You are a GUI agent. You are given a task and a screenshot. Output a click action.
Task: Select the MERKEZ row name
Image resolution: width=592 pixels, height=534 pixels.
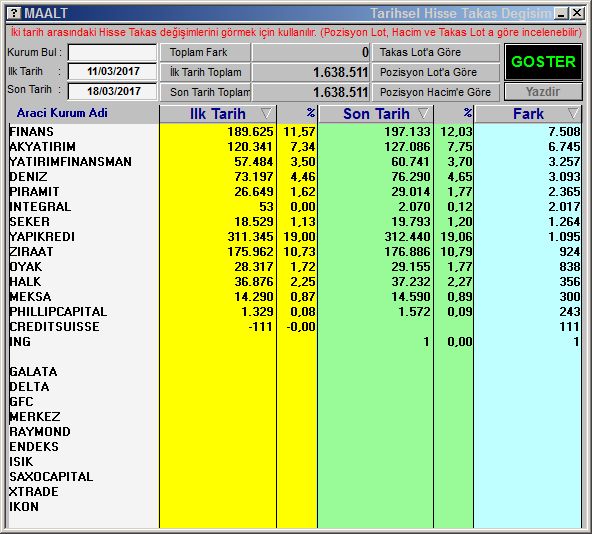[35, 417]
